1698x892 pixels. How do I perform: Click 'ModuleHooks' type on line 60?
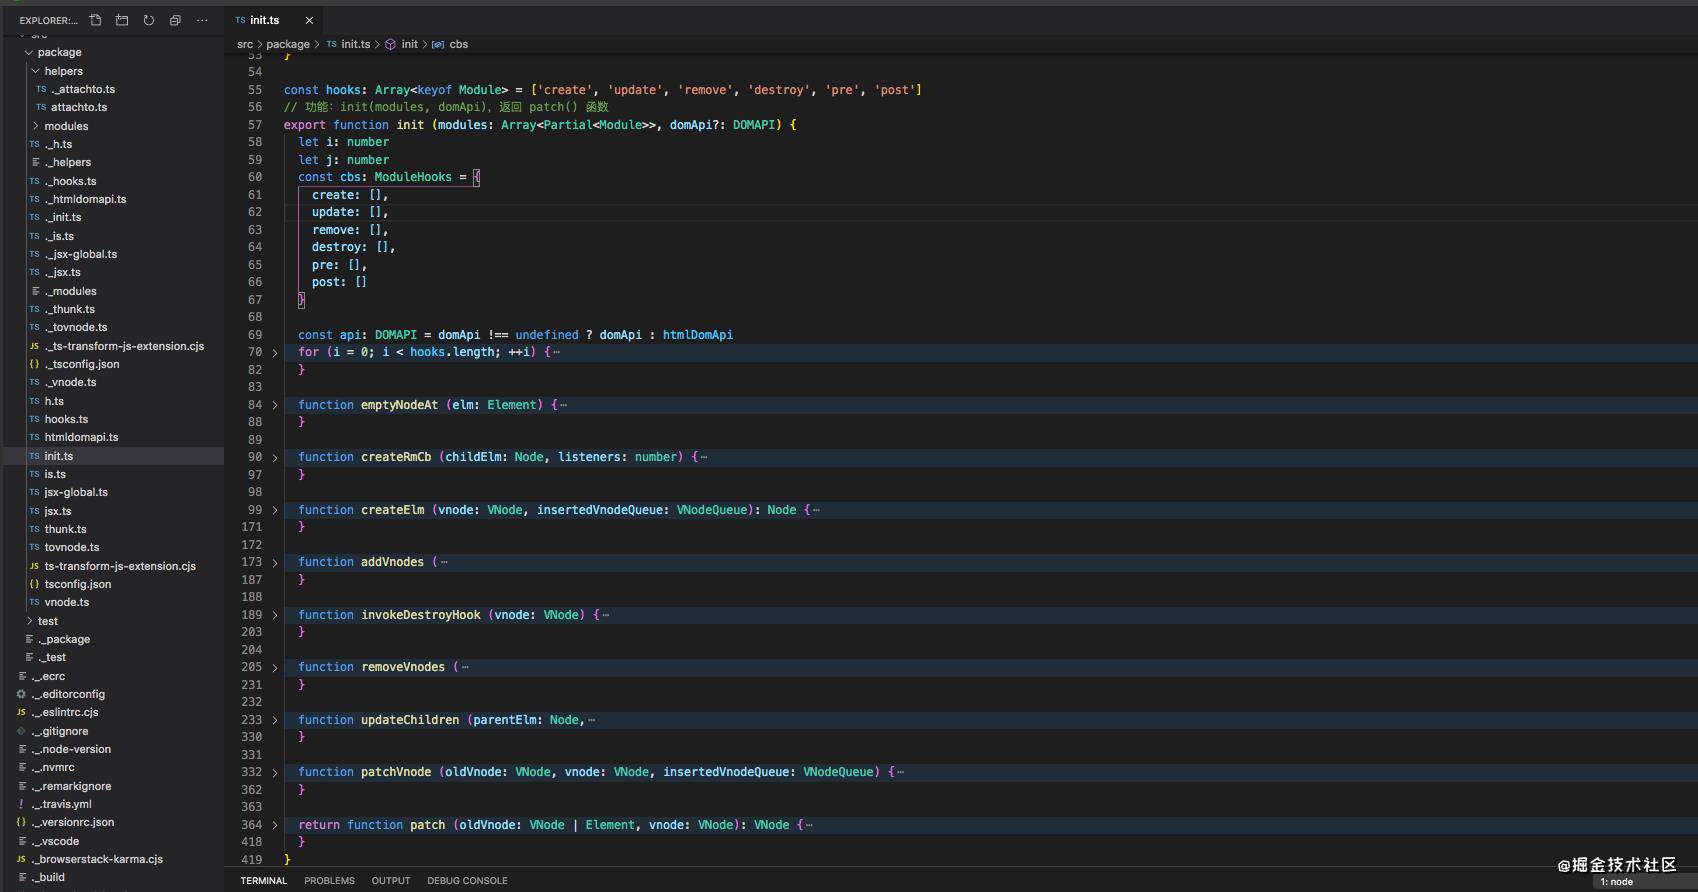pos(413,177)
